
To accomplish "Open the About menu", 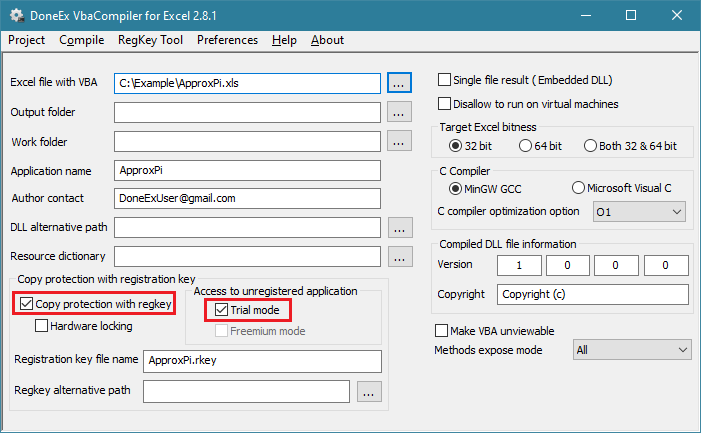I will point(328,40).
